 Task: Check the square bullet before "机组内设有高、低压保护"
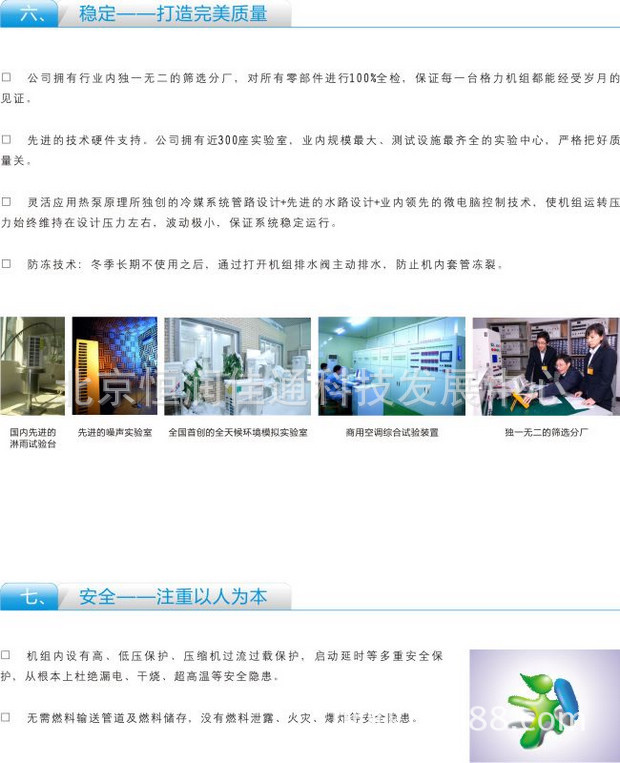tap(7, 655)
